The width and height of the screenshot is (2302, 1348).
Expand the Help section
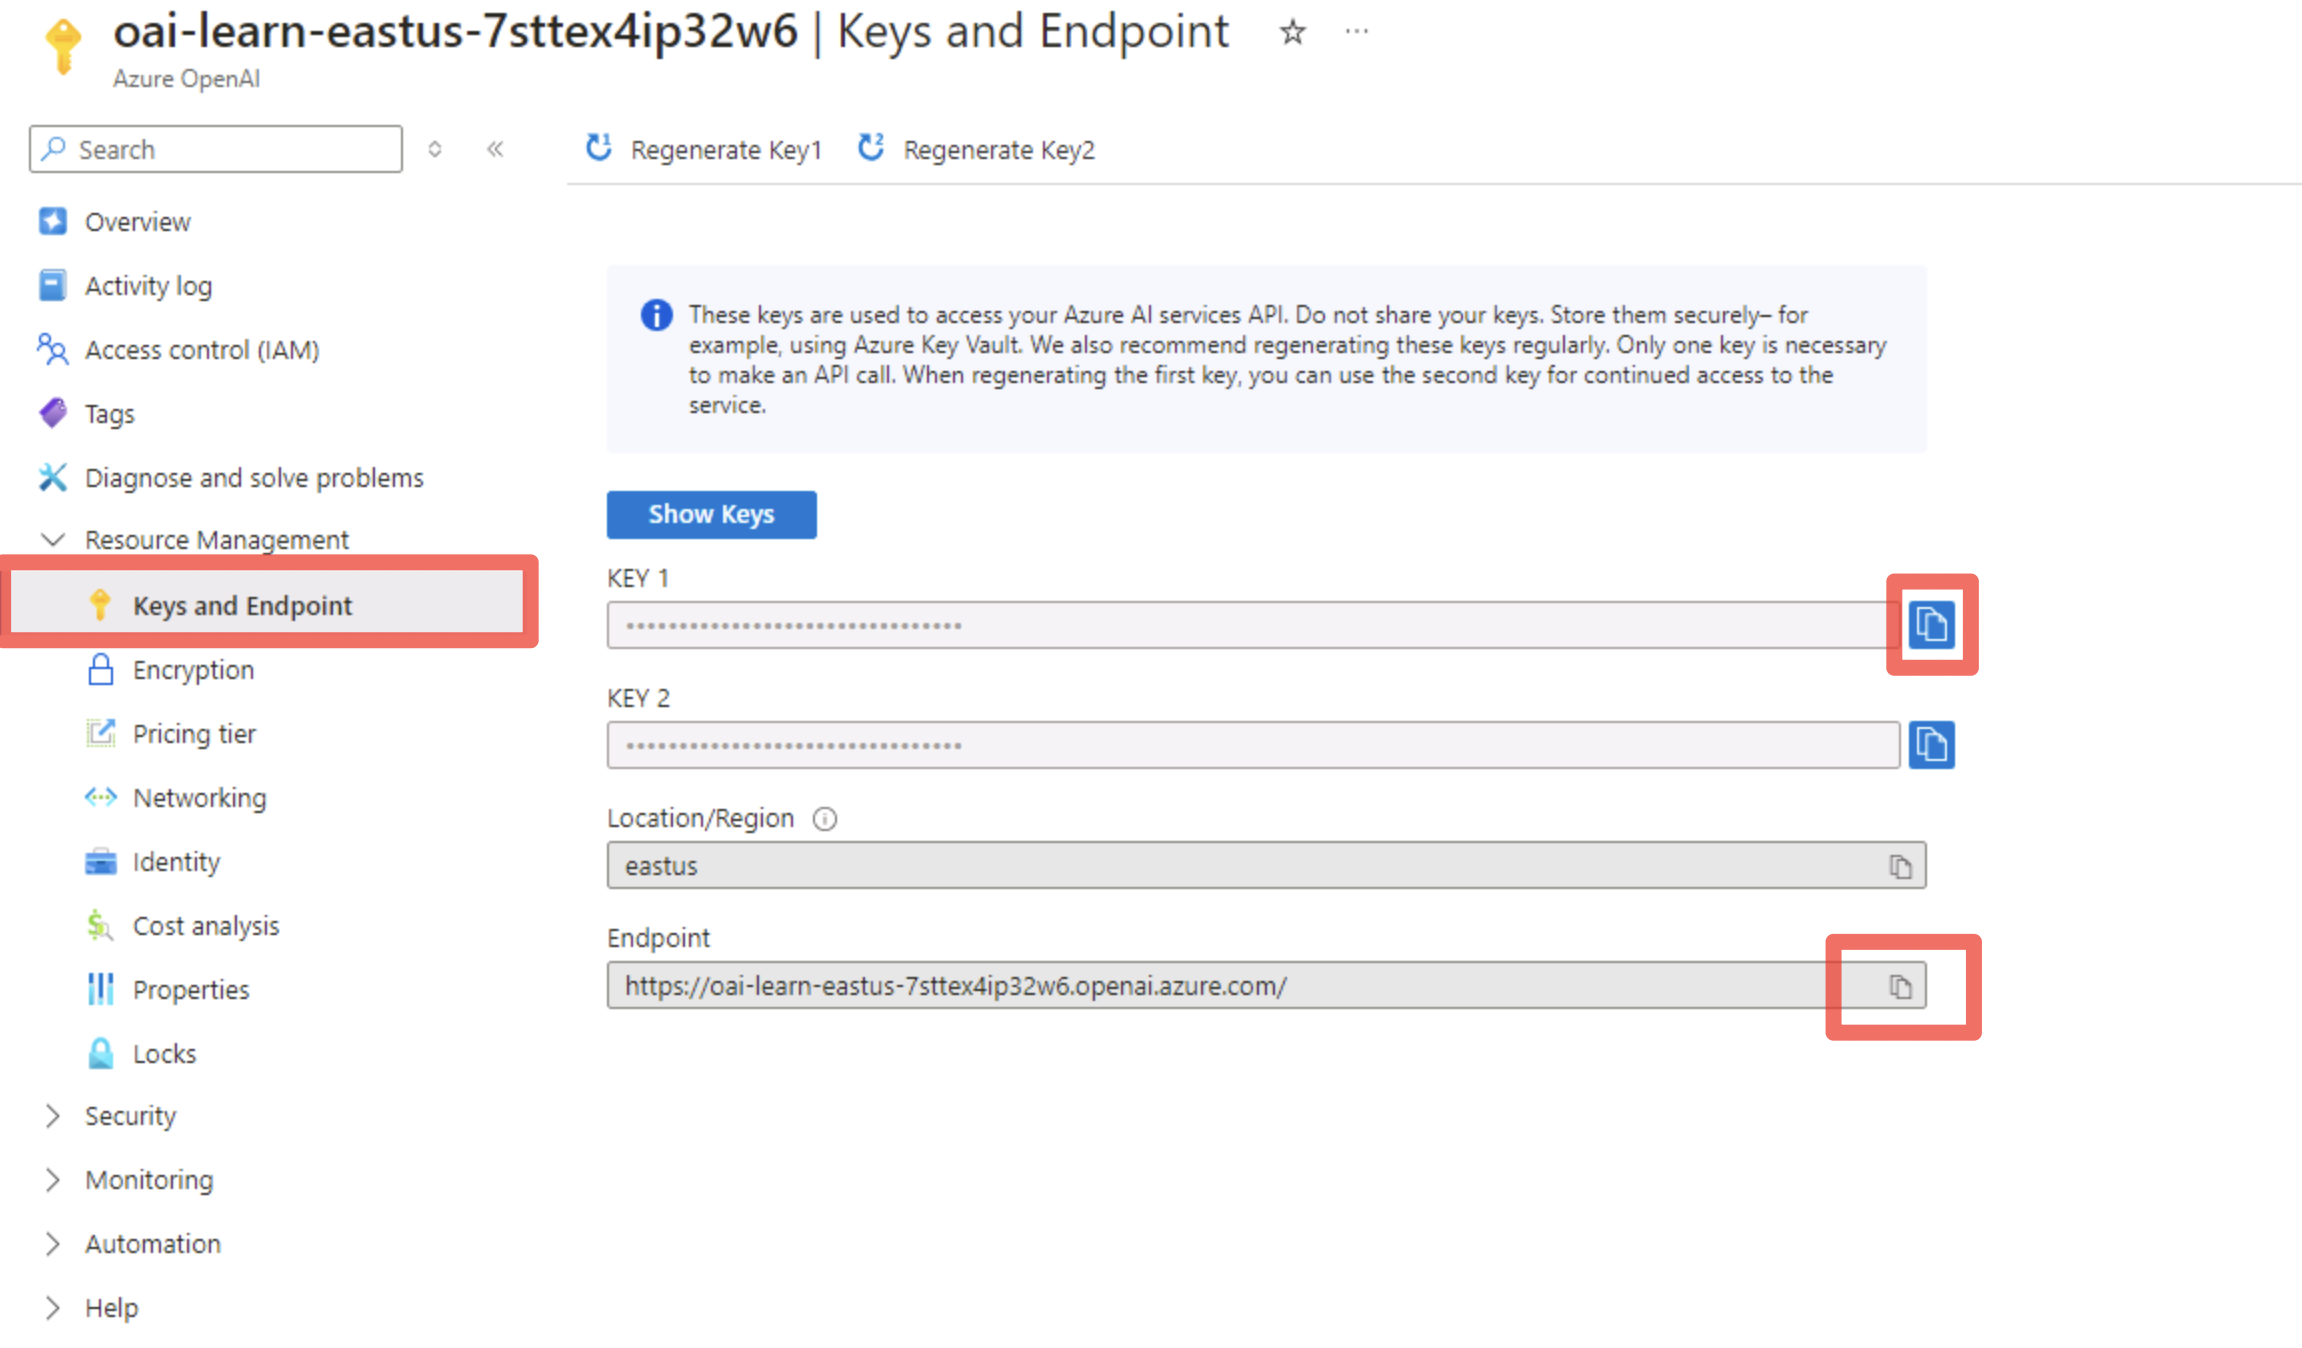pyautogui.click(x=52, y=1308)
